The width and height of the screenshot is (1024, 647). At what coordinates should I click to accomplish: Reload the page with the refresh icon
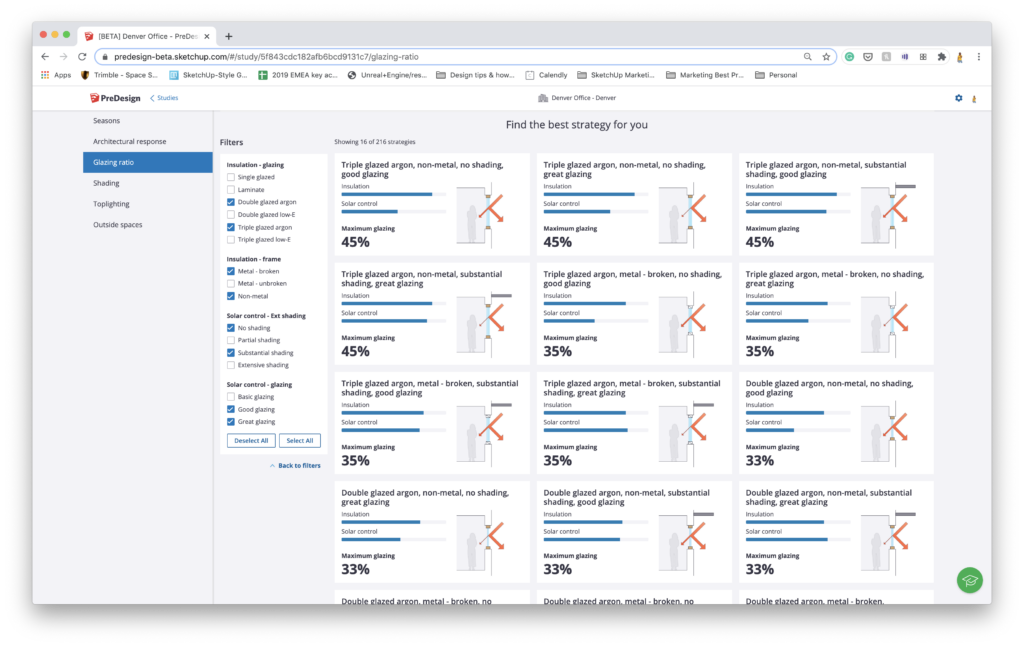click(82, 57)
